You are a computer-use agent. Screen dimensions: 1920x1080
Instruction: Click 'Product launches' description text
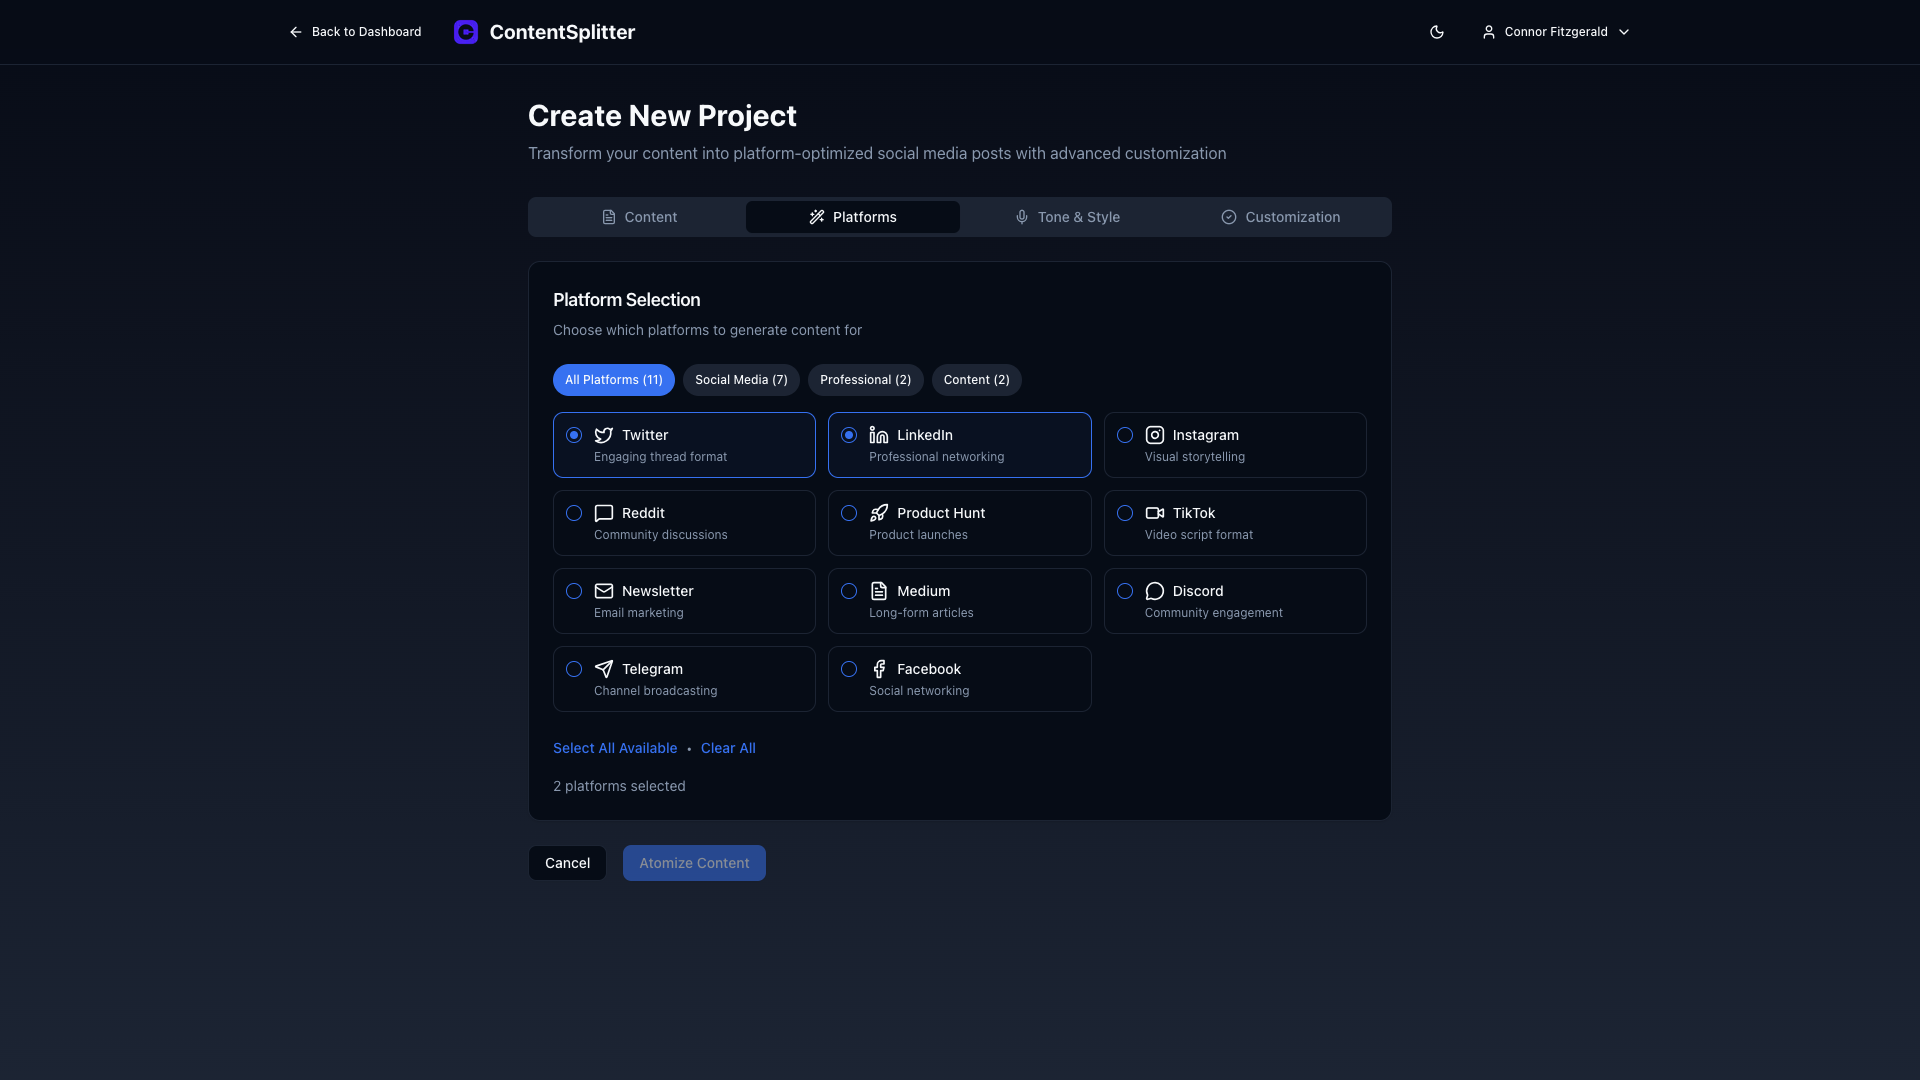(x=918, y=535)
